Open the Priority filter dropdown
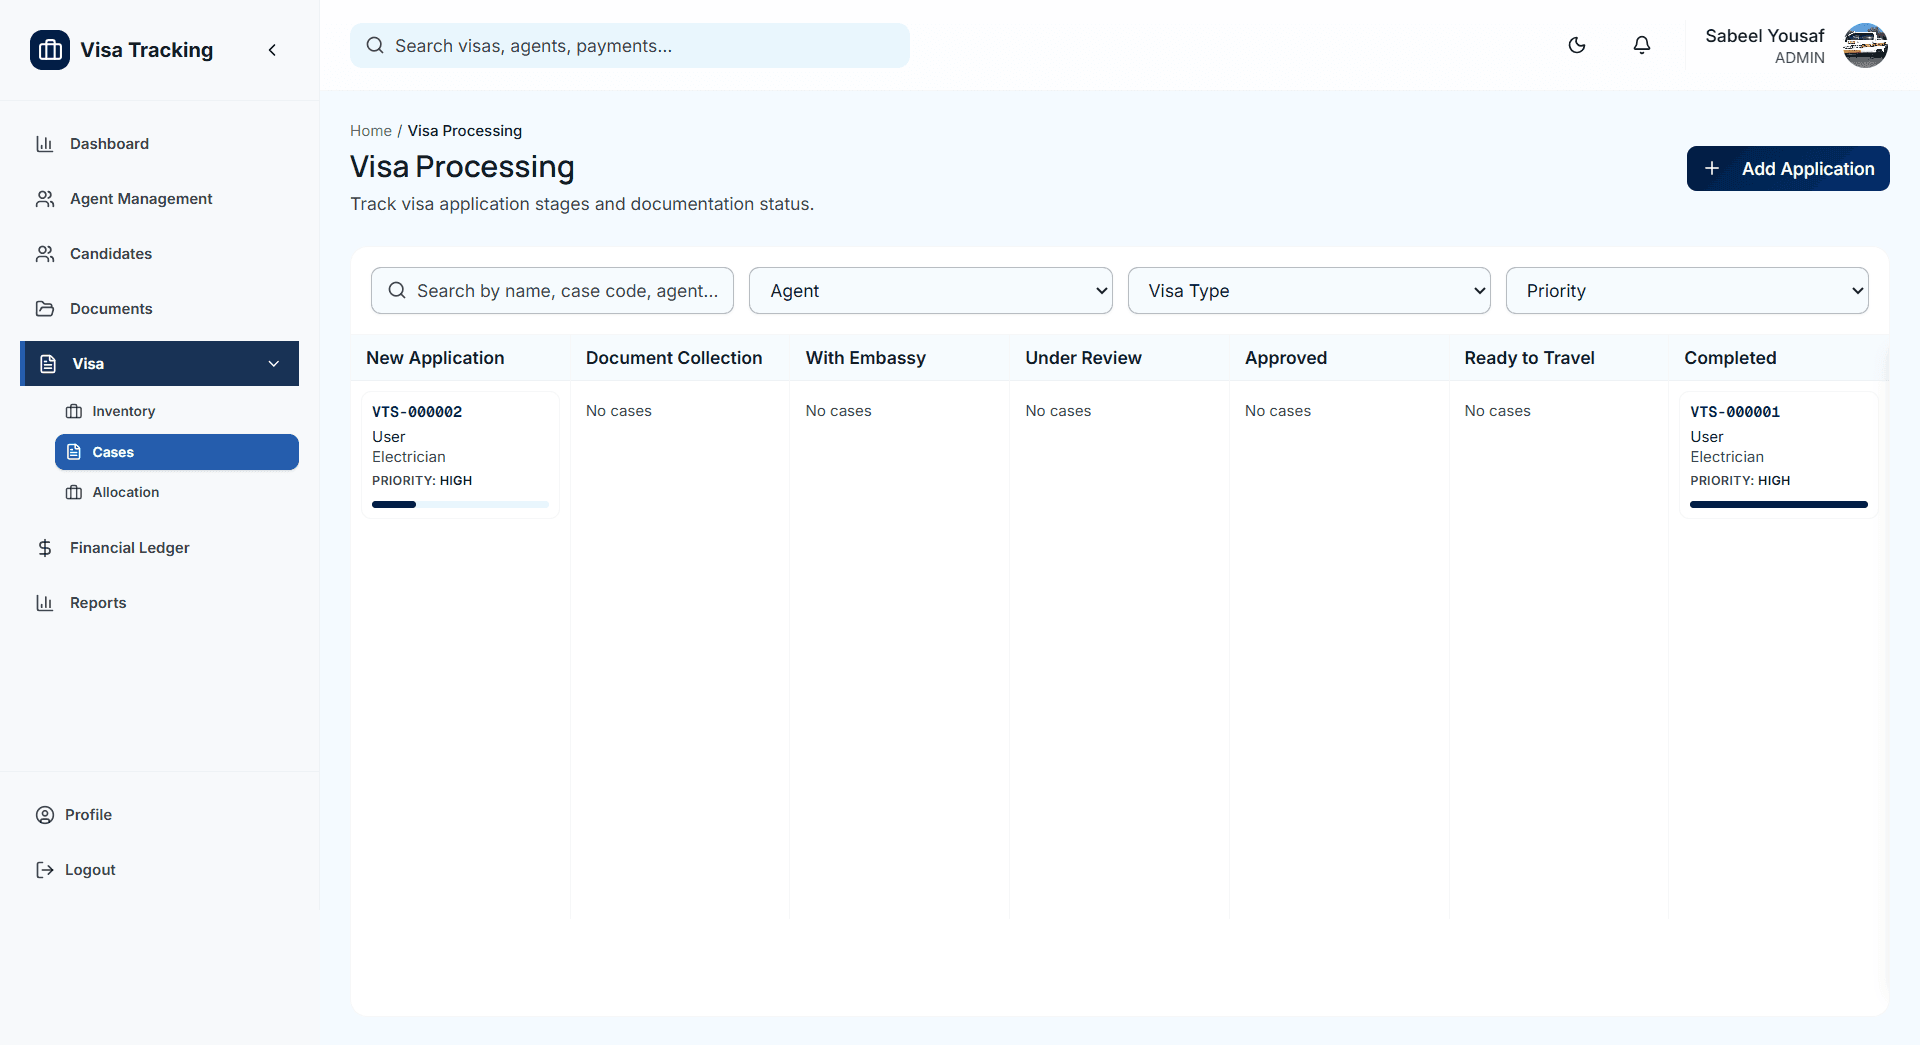Viewport: 1920px width, 1046px height. pyautogui.click(x=1687, y=290)
